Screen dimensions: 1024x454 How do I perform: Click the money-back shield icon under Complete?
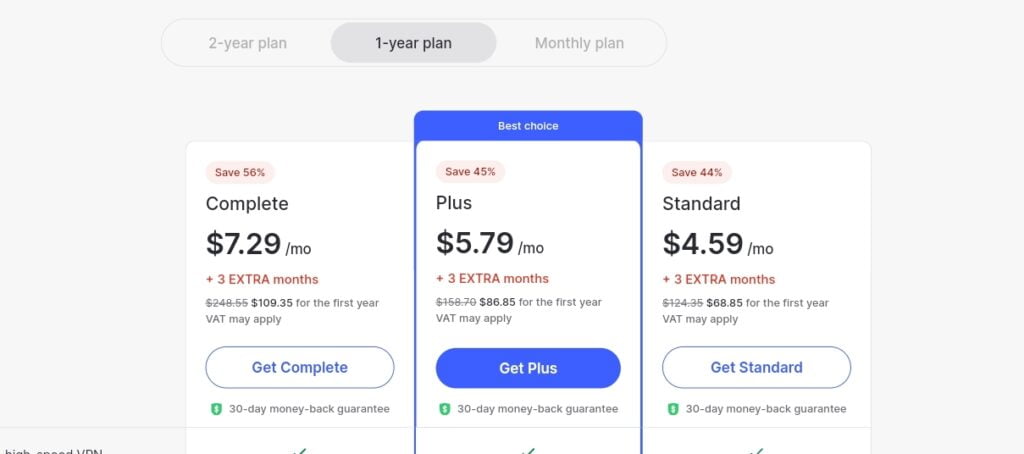216,409
